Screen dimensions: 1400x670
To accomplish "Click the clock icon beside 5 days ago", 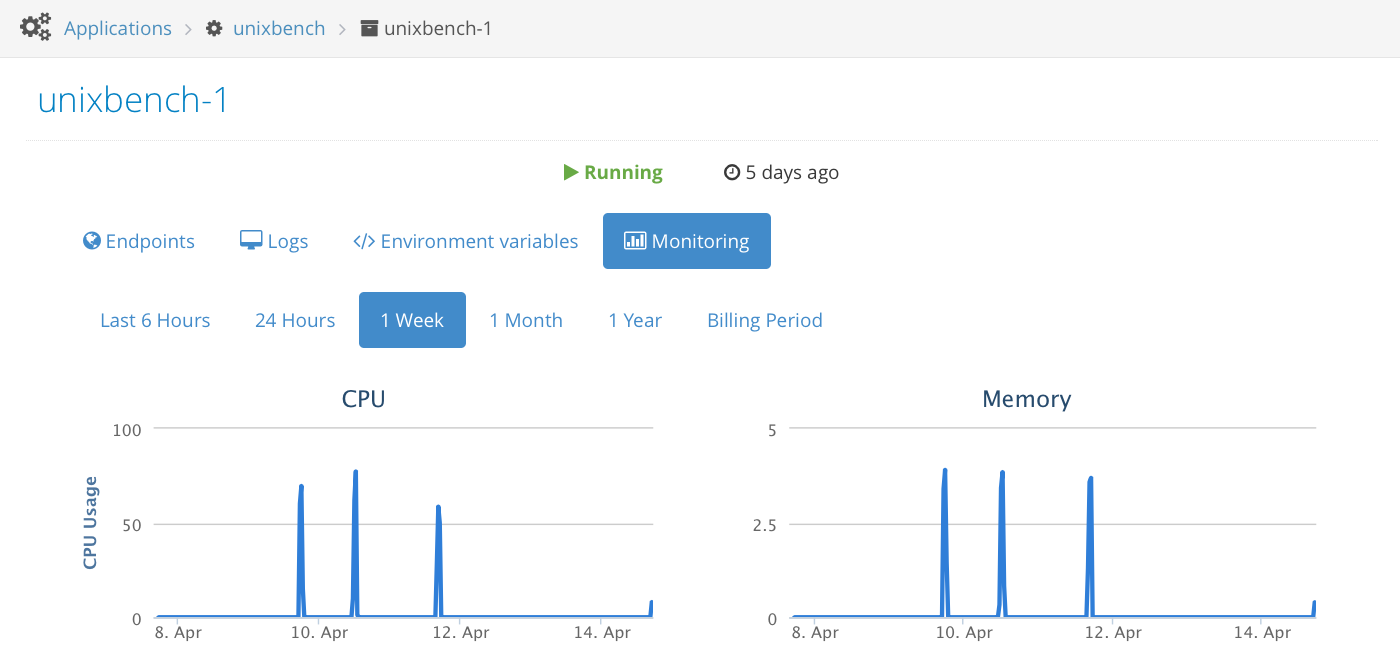I will coord(732,173).
